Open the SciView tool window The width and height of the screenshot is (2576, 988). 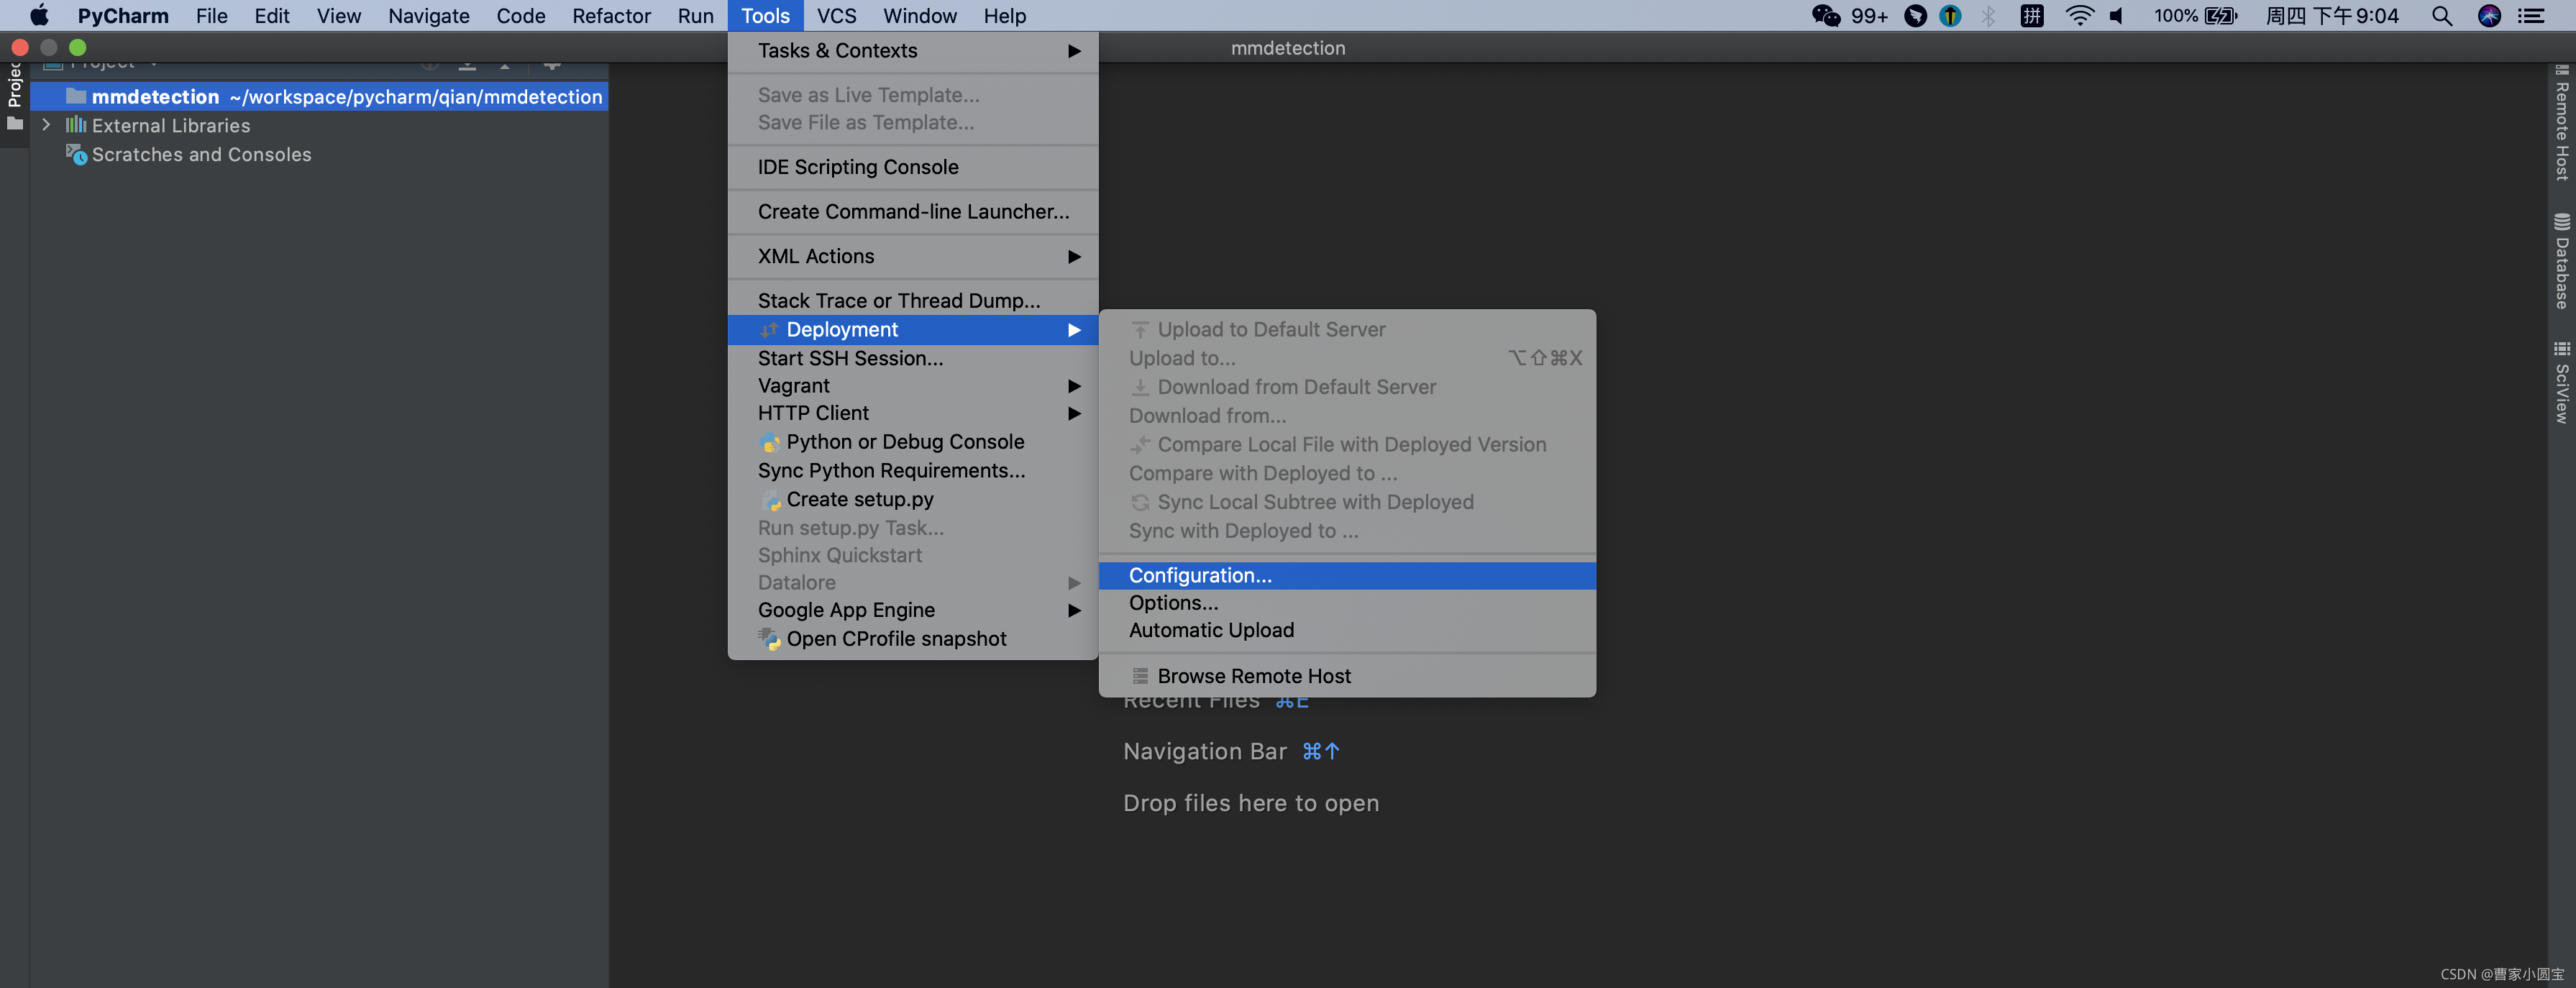(x=2561, y=383)
